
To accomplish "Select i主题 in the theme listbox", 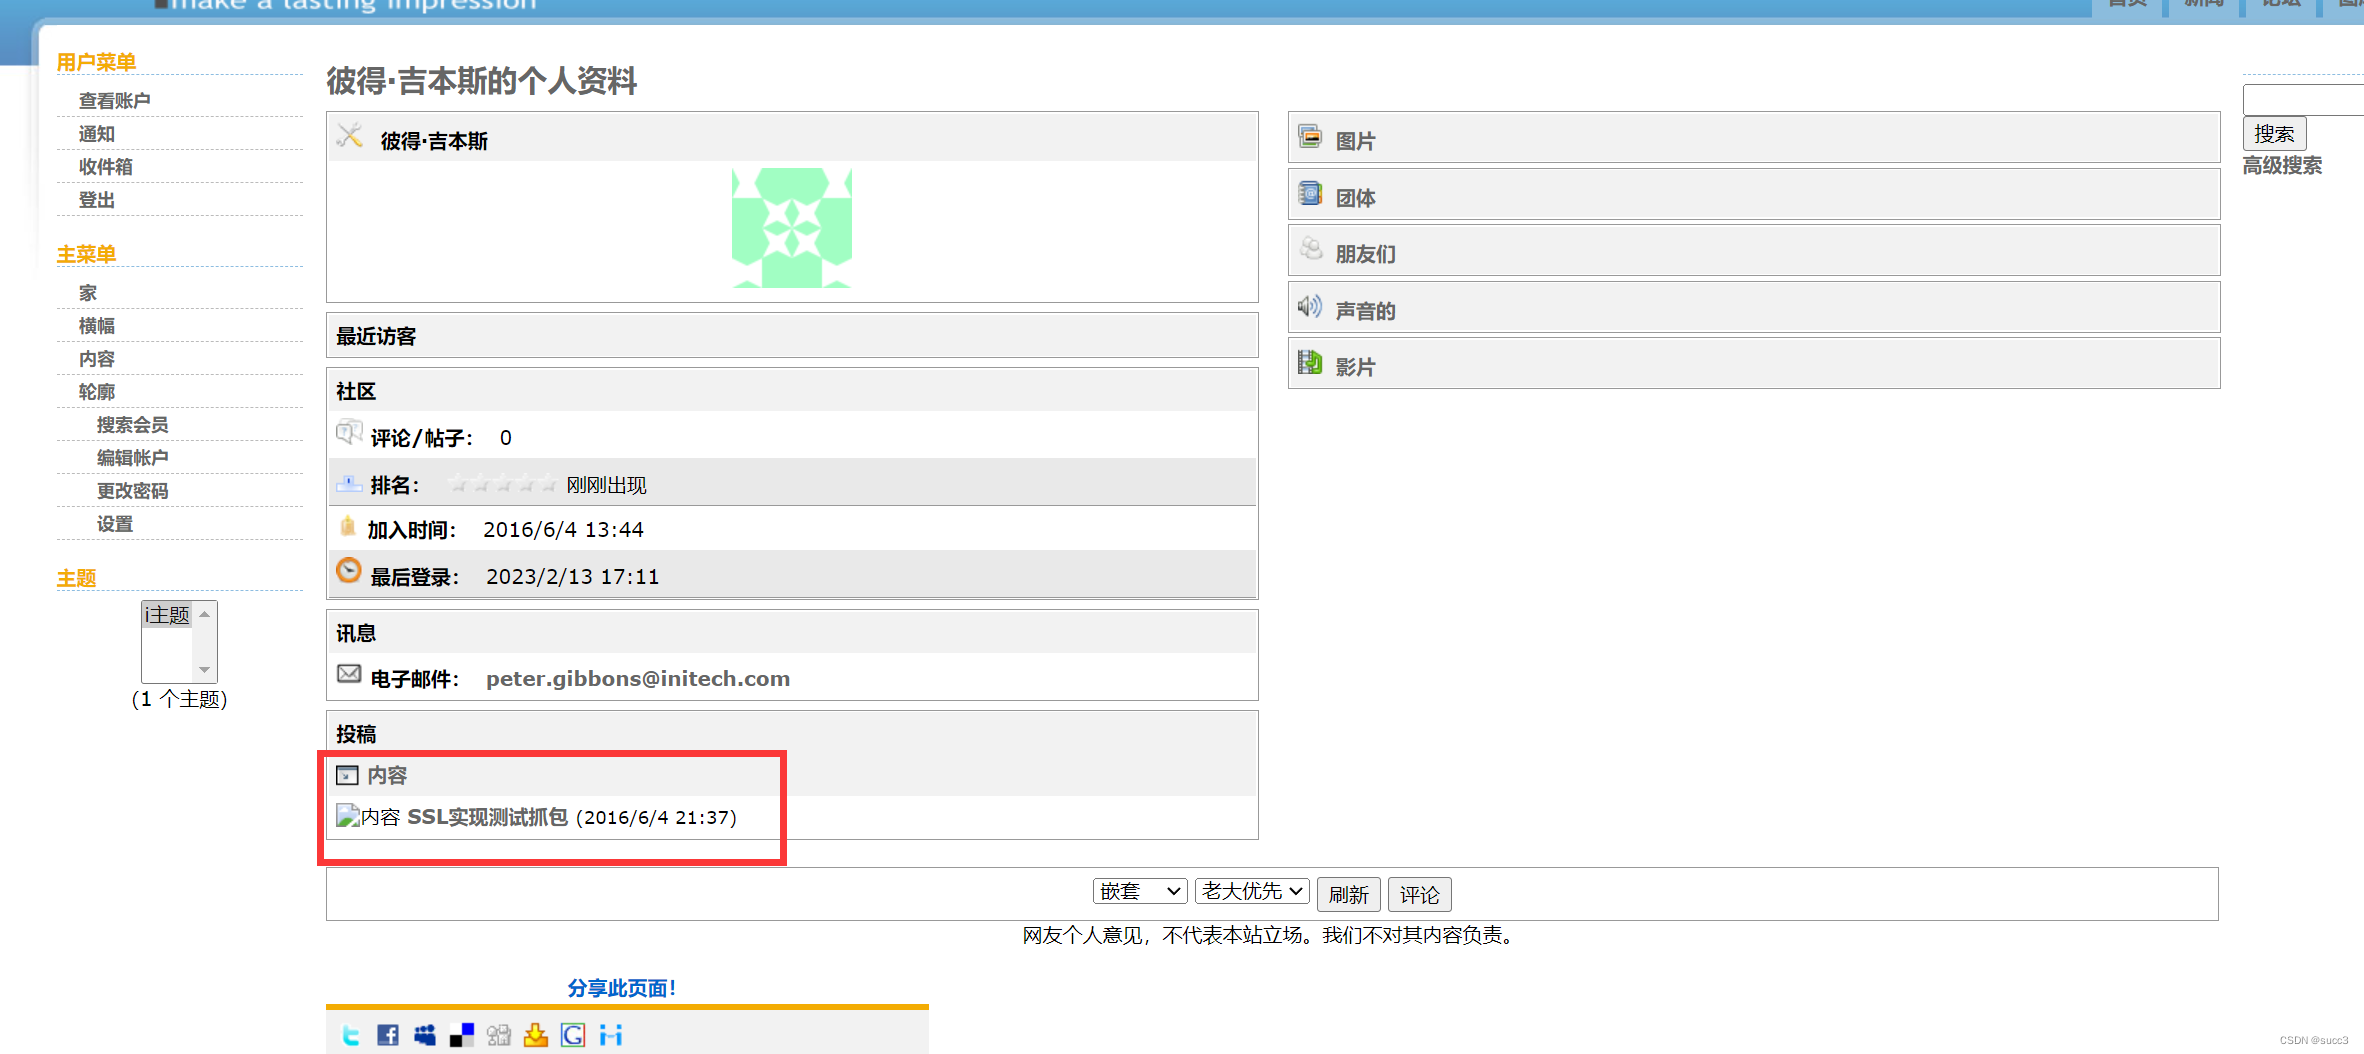I will click(x=167, y=615).
